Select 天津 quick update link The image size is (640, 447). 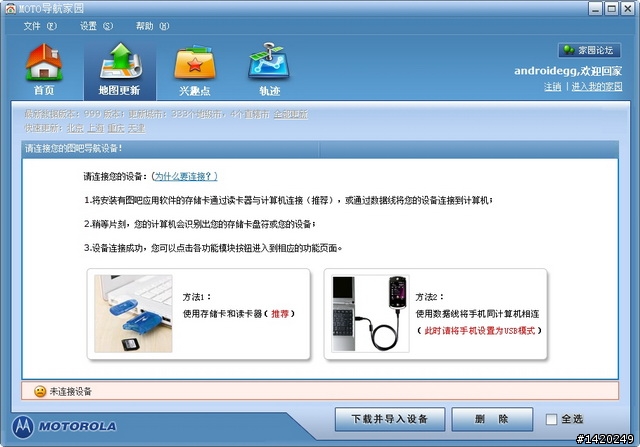pos(136,128)
